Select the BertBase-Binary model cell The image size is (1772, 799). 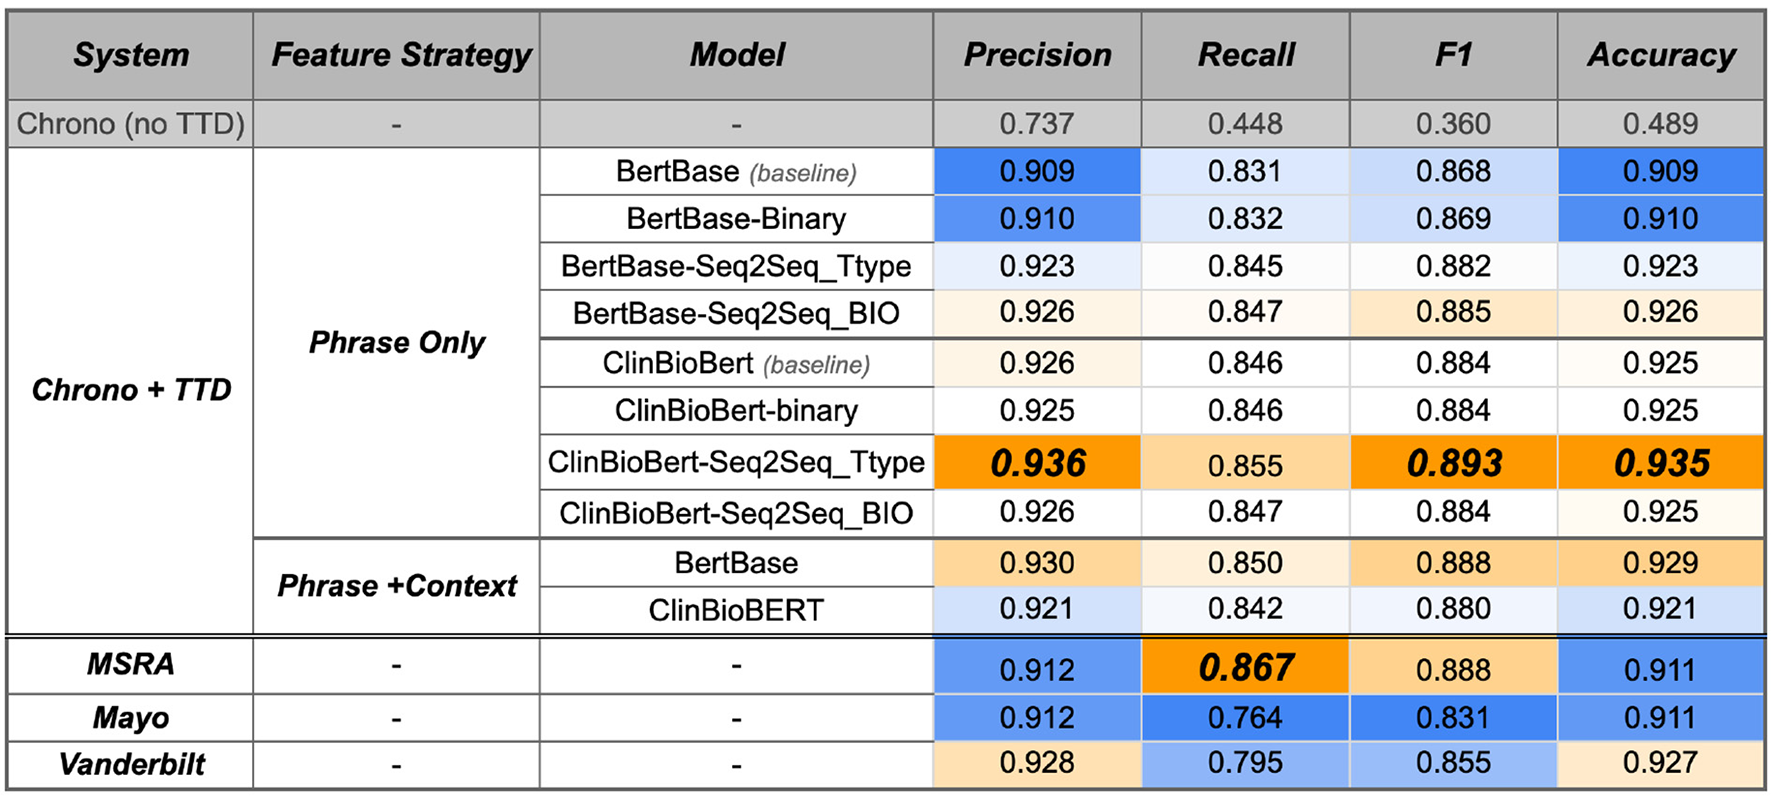736,218
